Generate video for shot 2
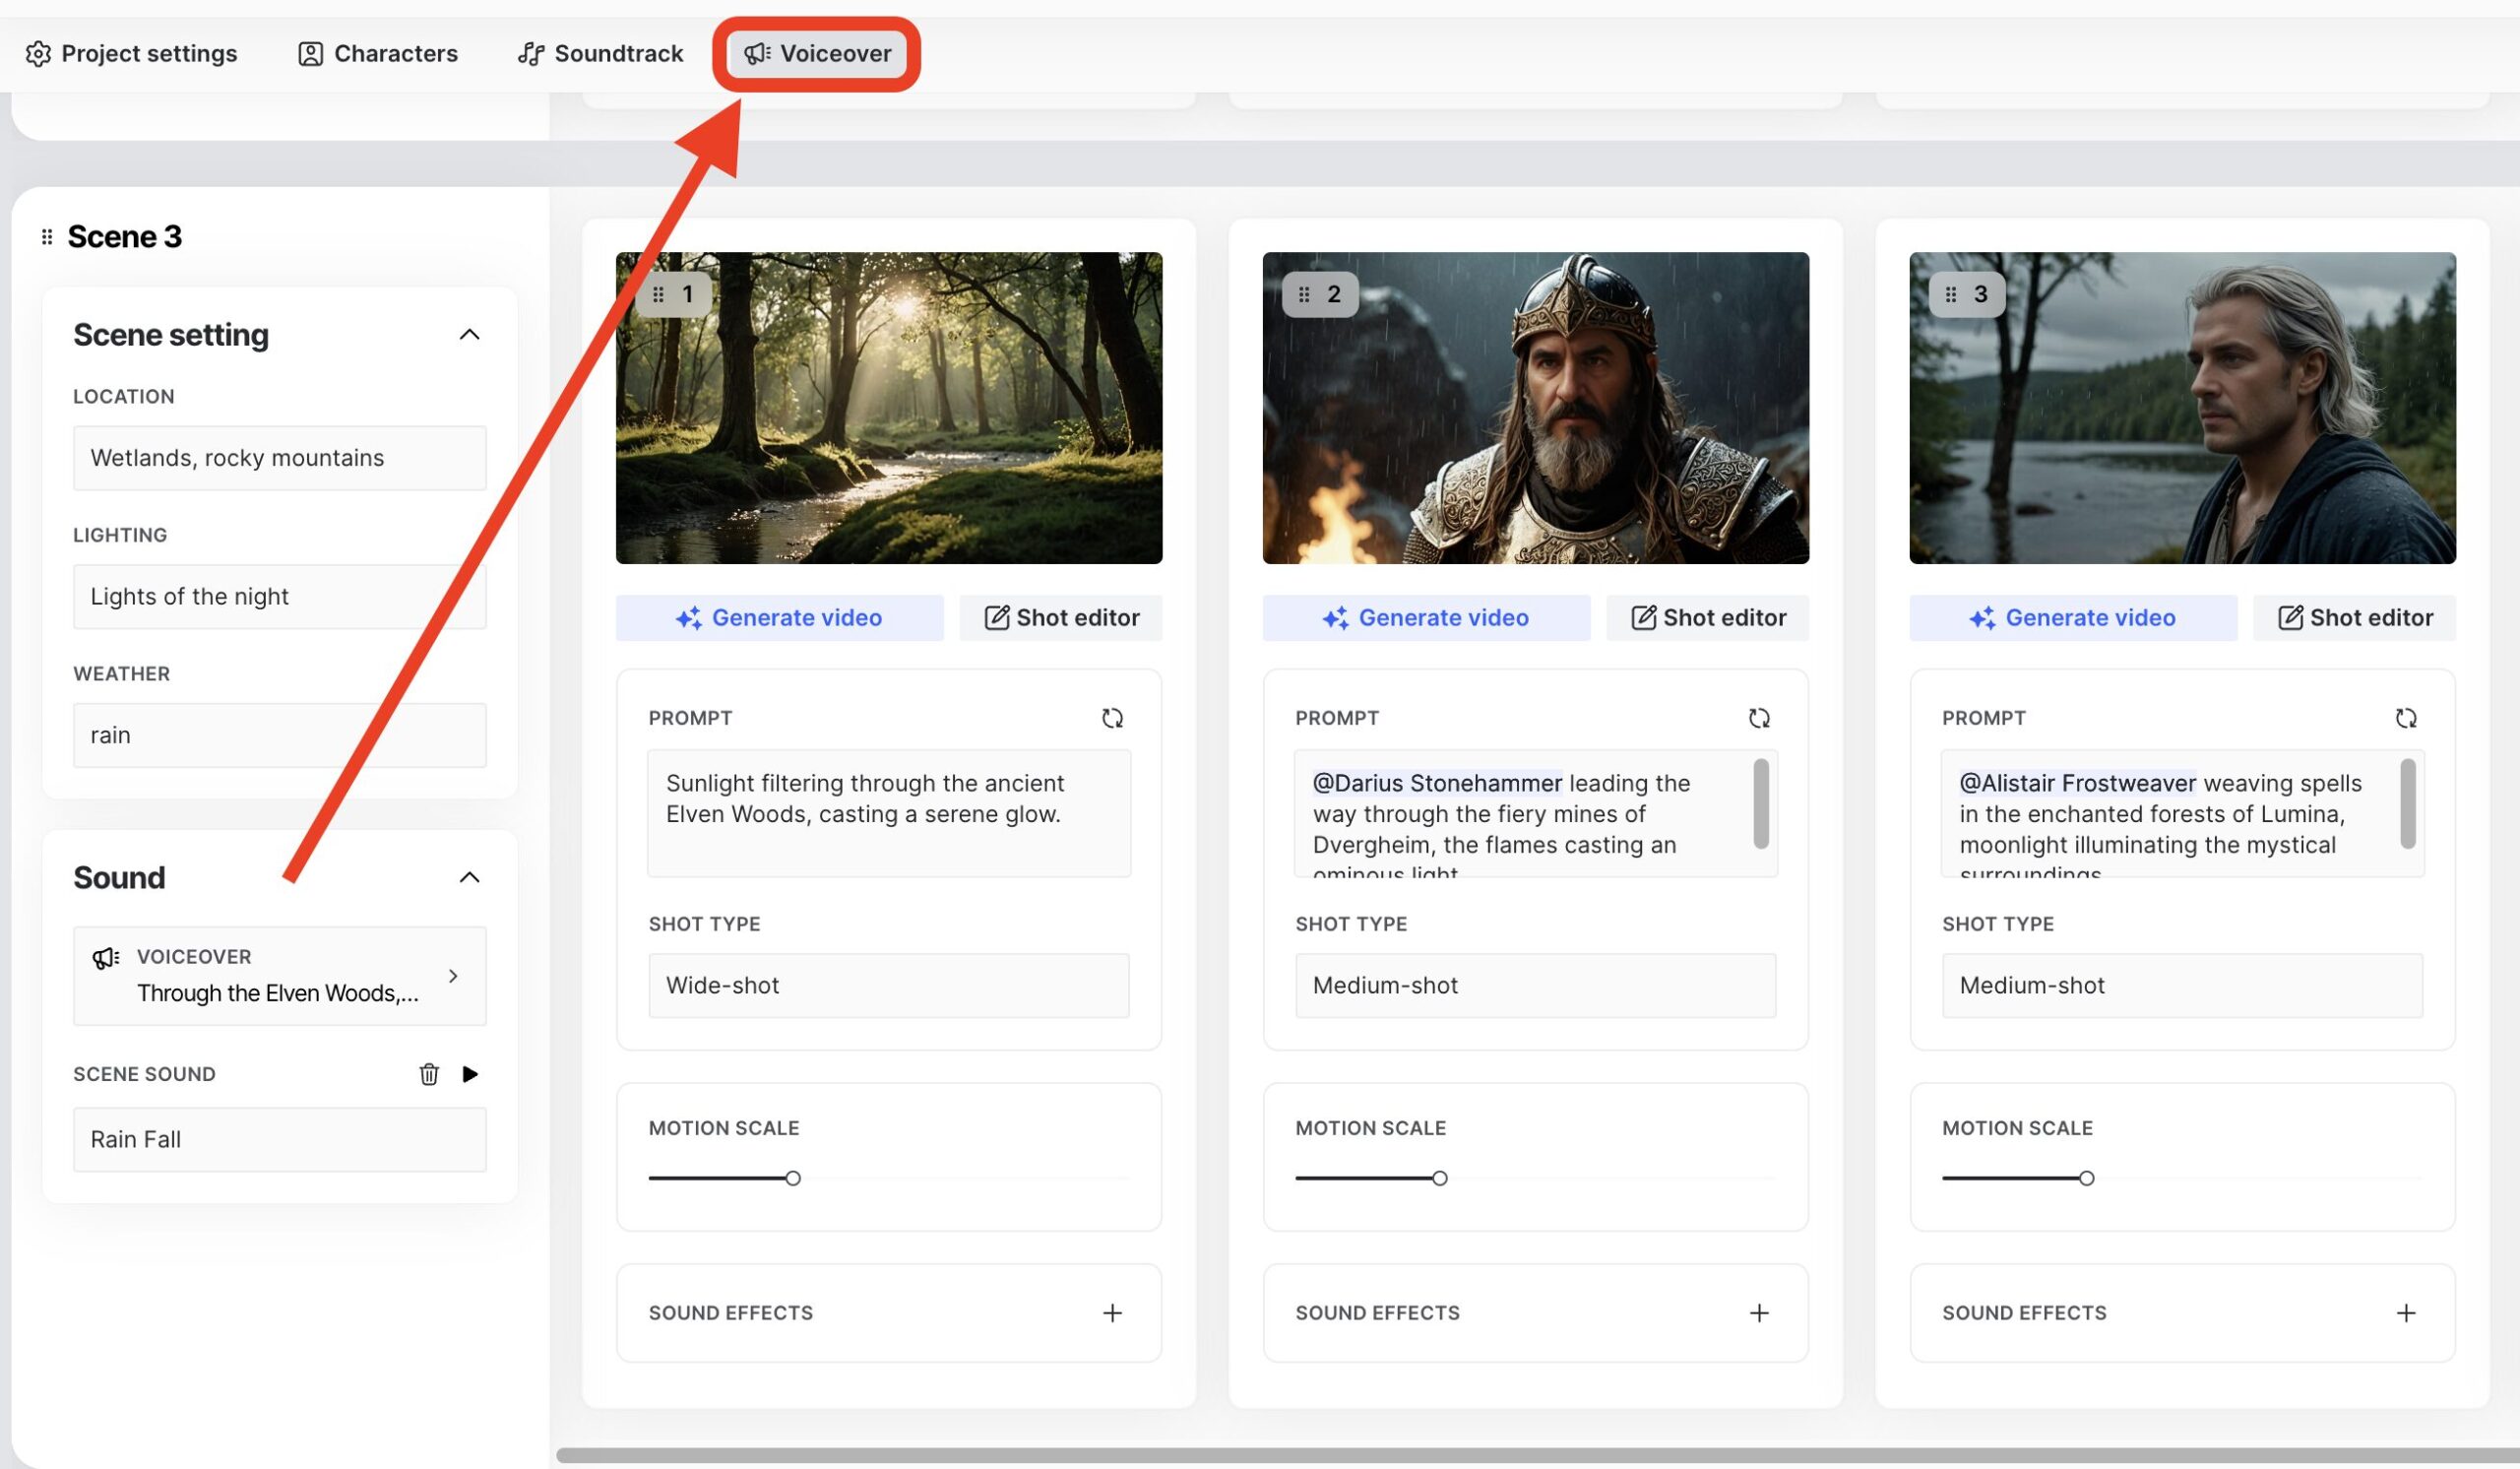The width and height of the screenshot is (2520, 1469). pyautogui.click(x=1427, y=618)
